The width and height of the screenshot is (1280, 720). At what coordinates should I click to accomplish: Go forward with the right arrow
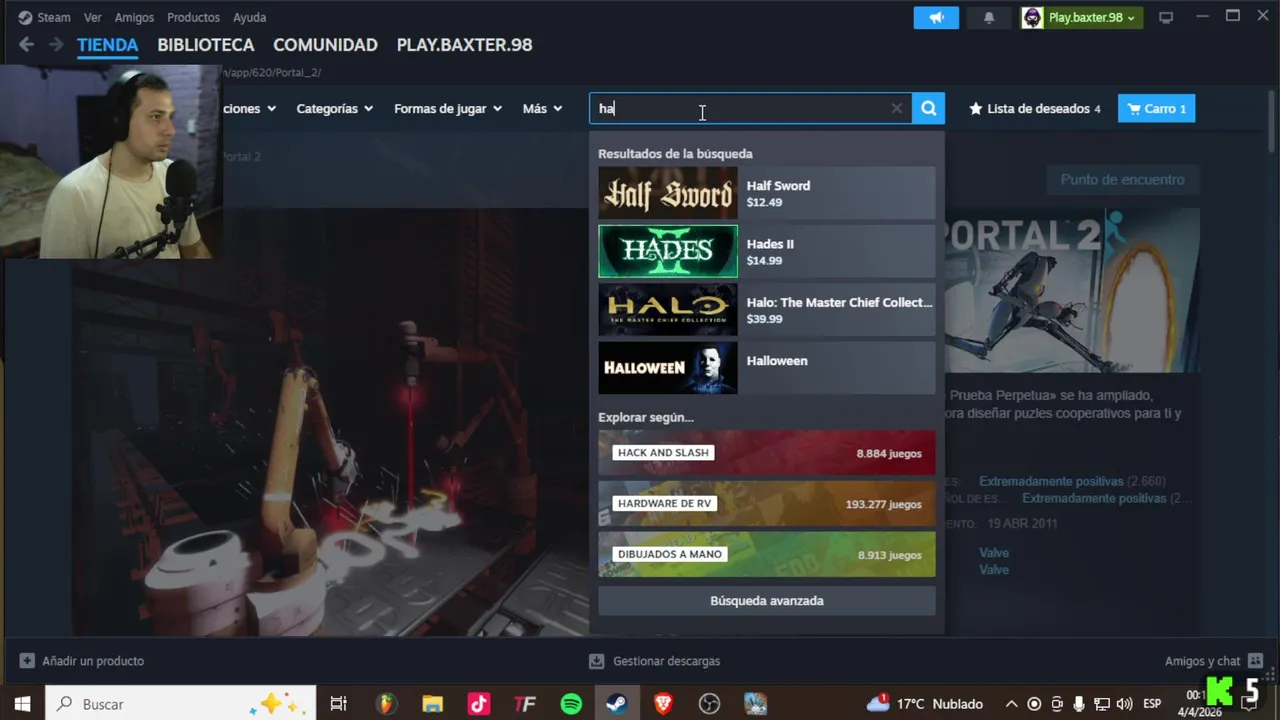point(56,44)
